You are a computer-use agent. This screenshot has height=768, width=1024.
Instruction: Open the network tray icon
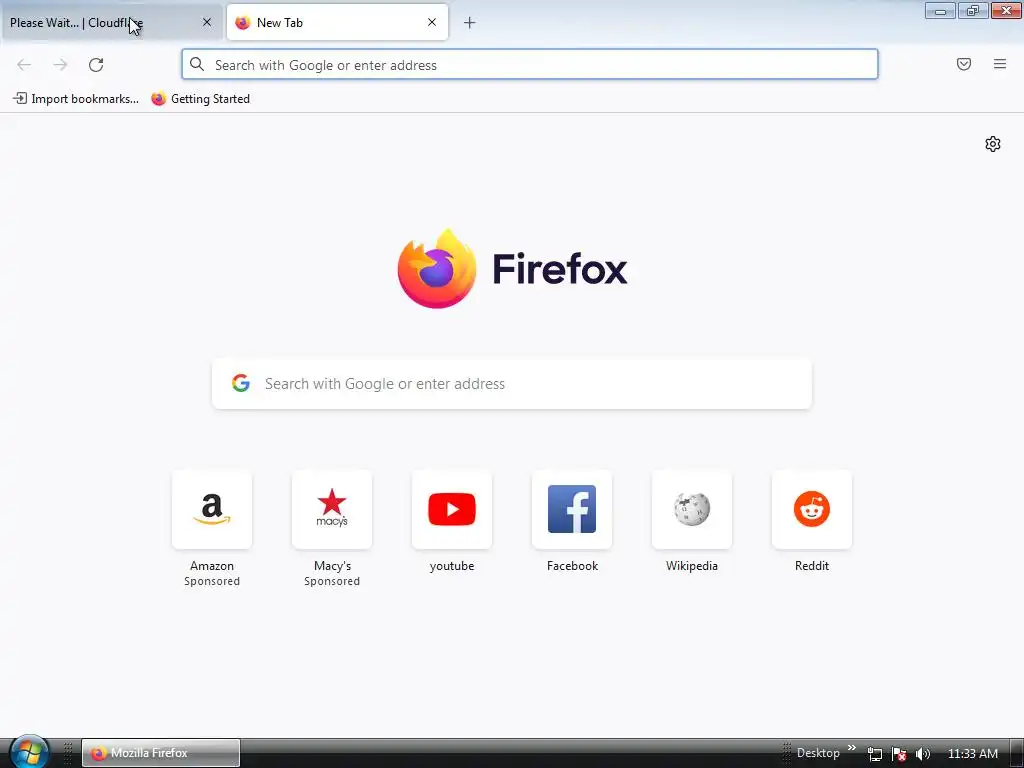point(874,754)
